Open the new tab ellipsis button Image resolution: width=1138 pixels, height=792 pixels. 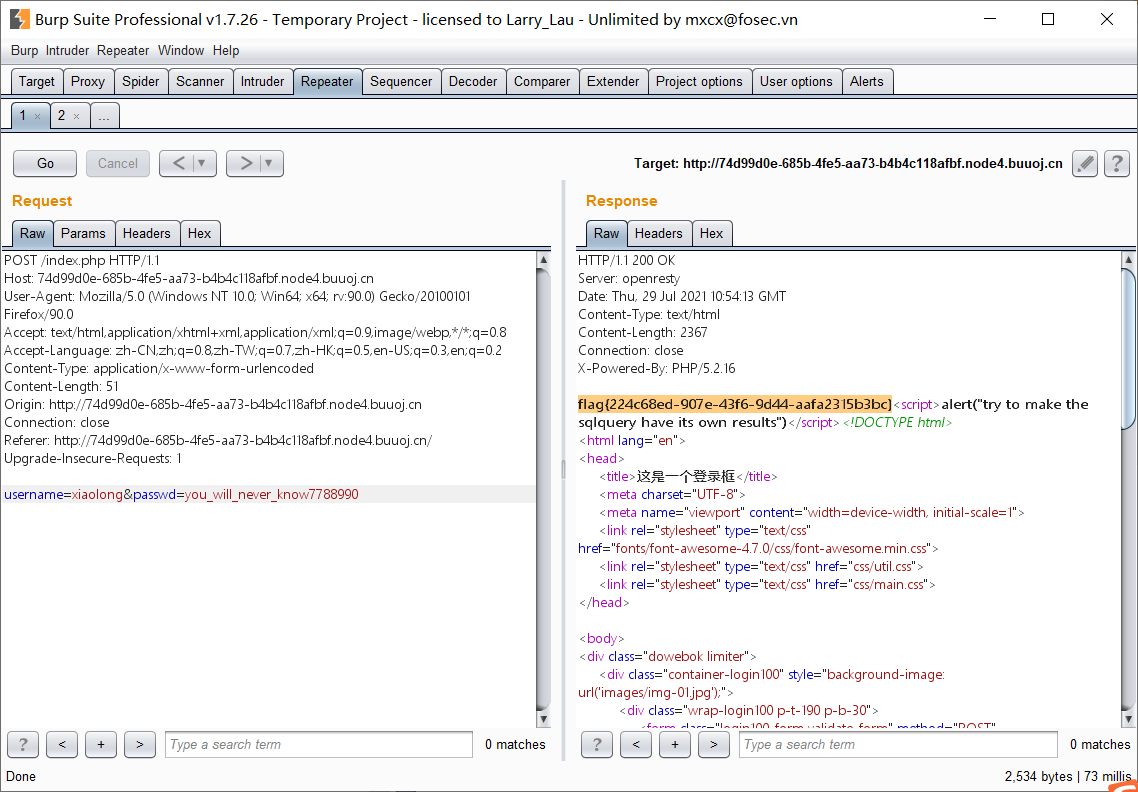[105, 115]
